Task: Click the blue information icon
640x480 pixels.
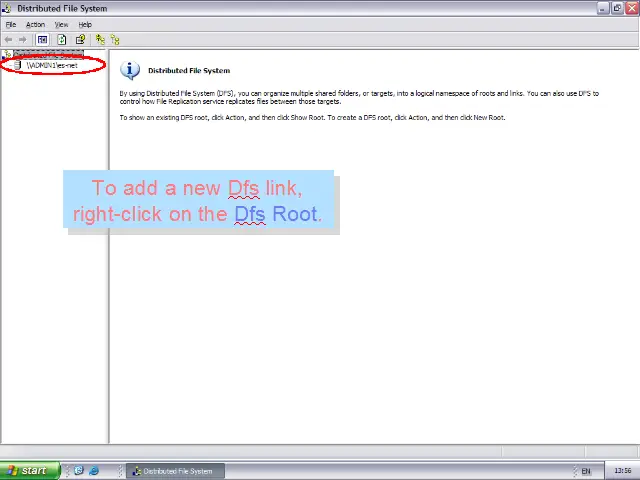Action: coord(130,71)
